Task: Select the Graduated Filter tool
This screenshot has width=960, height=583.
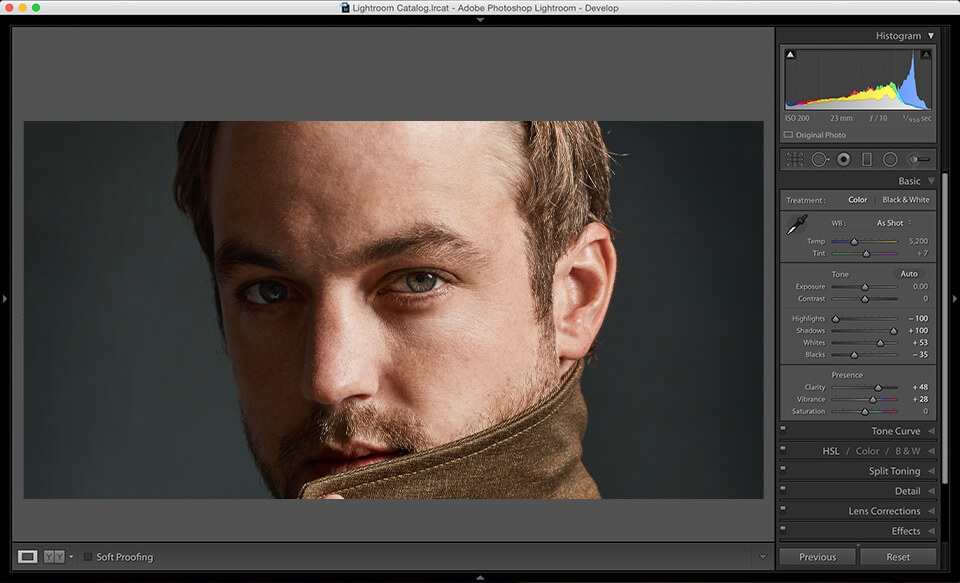Action: [866, 159]
